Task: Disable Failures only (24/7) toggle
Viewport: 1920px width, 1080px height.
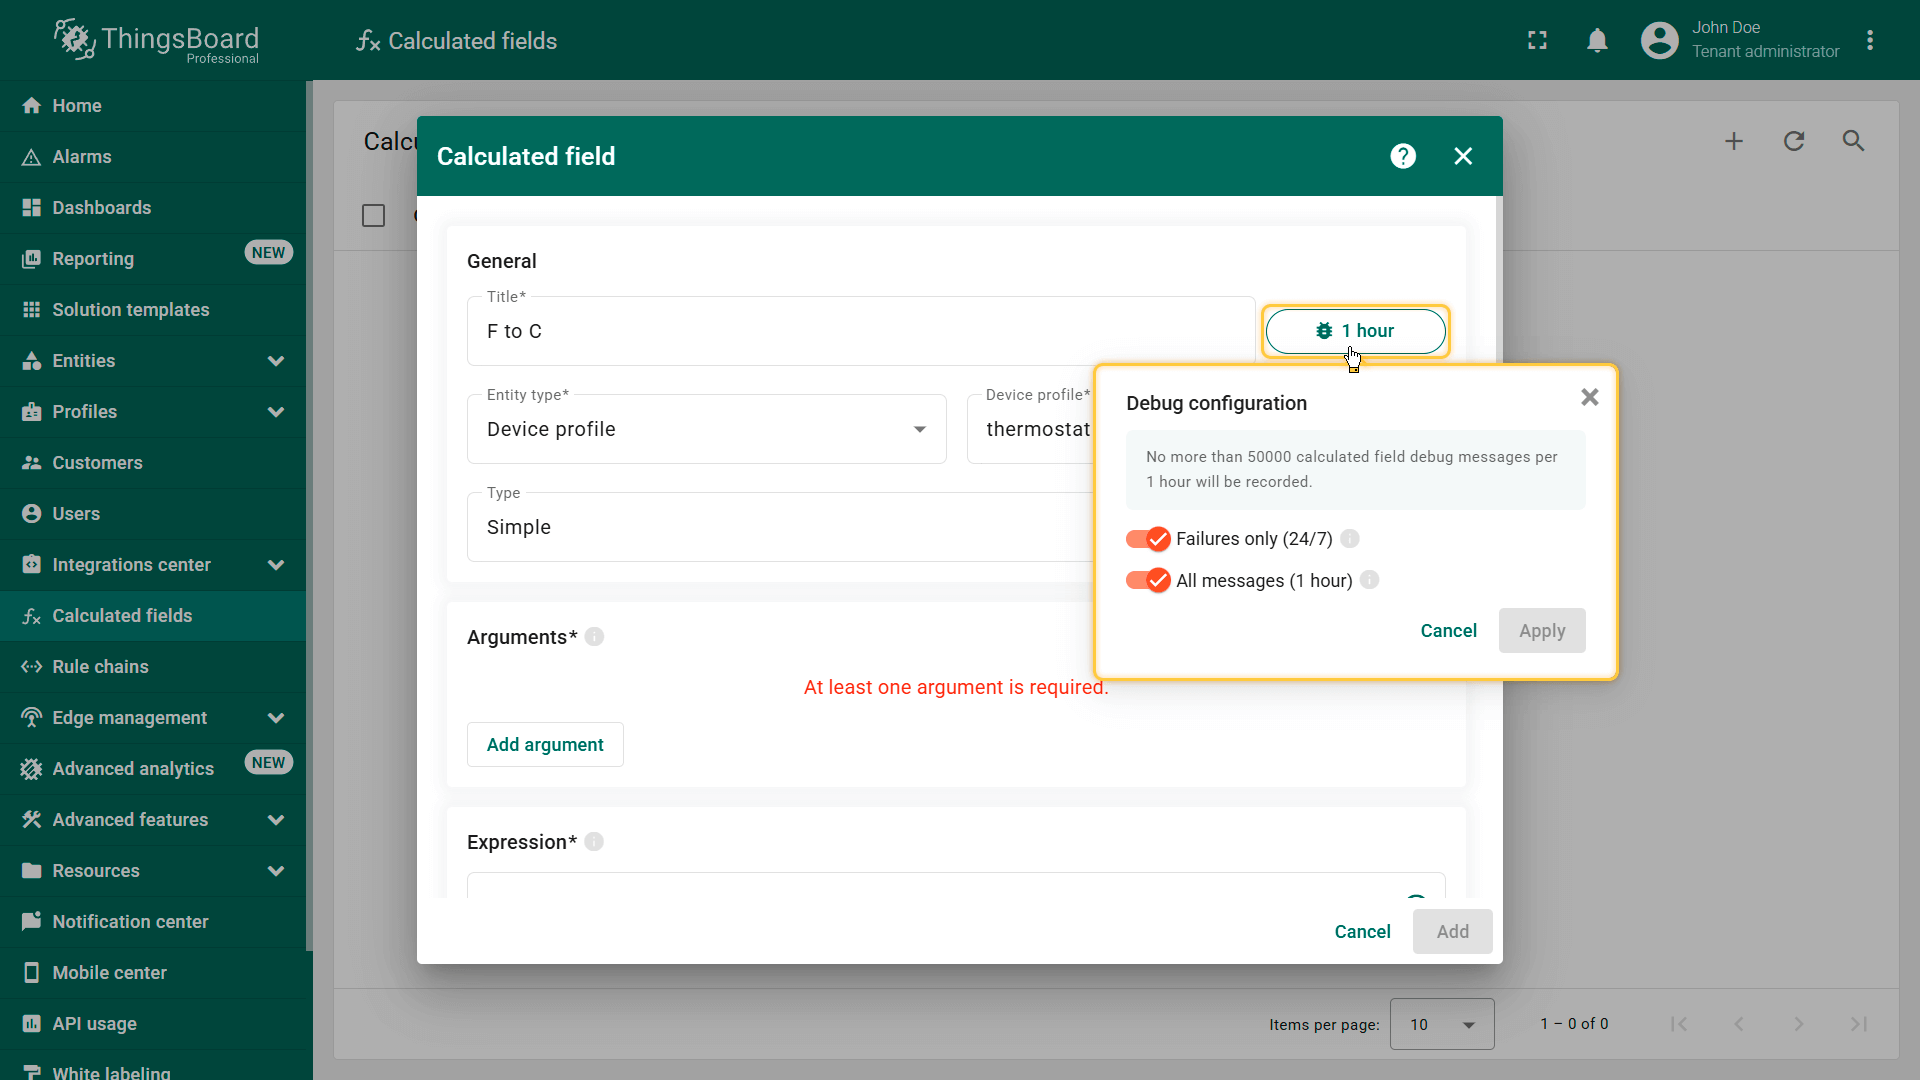Action: click(1148, 539)
